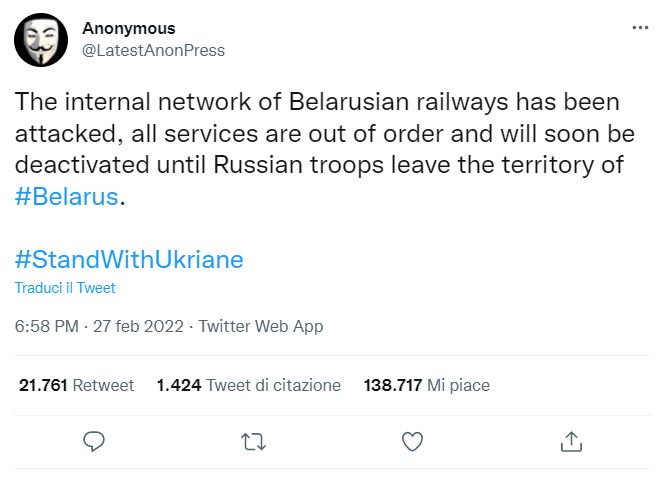This screenshot has width=660, height=481.
Task: Click the Twitter Web App source label
Action: point(261,326)
